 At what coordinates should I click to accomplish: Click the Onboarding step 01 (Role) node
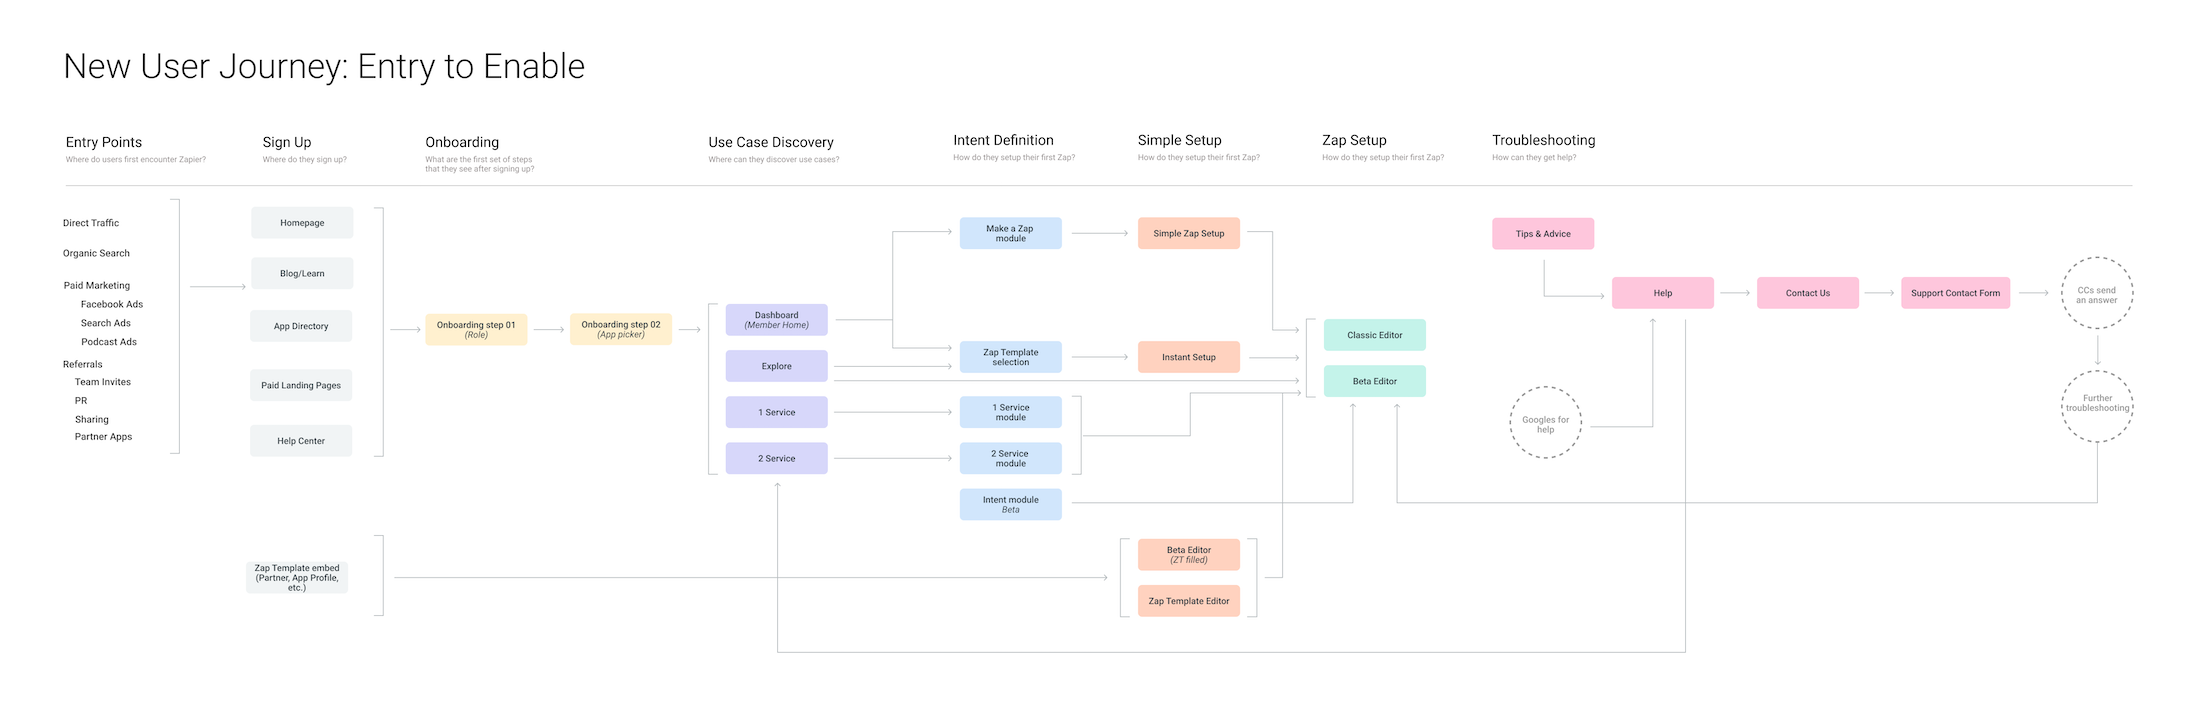tap(476, 330)
